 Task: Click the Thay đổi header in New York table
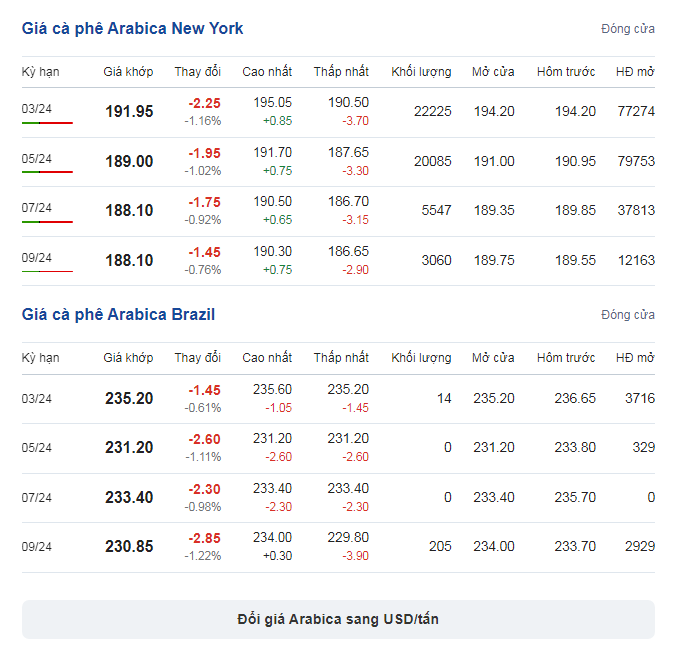click(x=198, y=72)
